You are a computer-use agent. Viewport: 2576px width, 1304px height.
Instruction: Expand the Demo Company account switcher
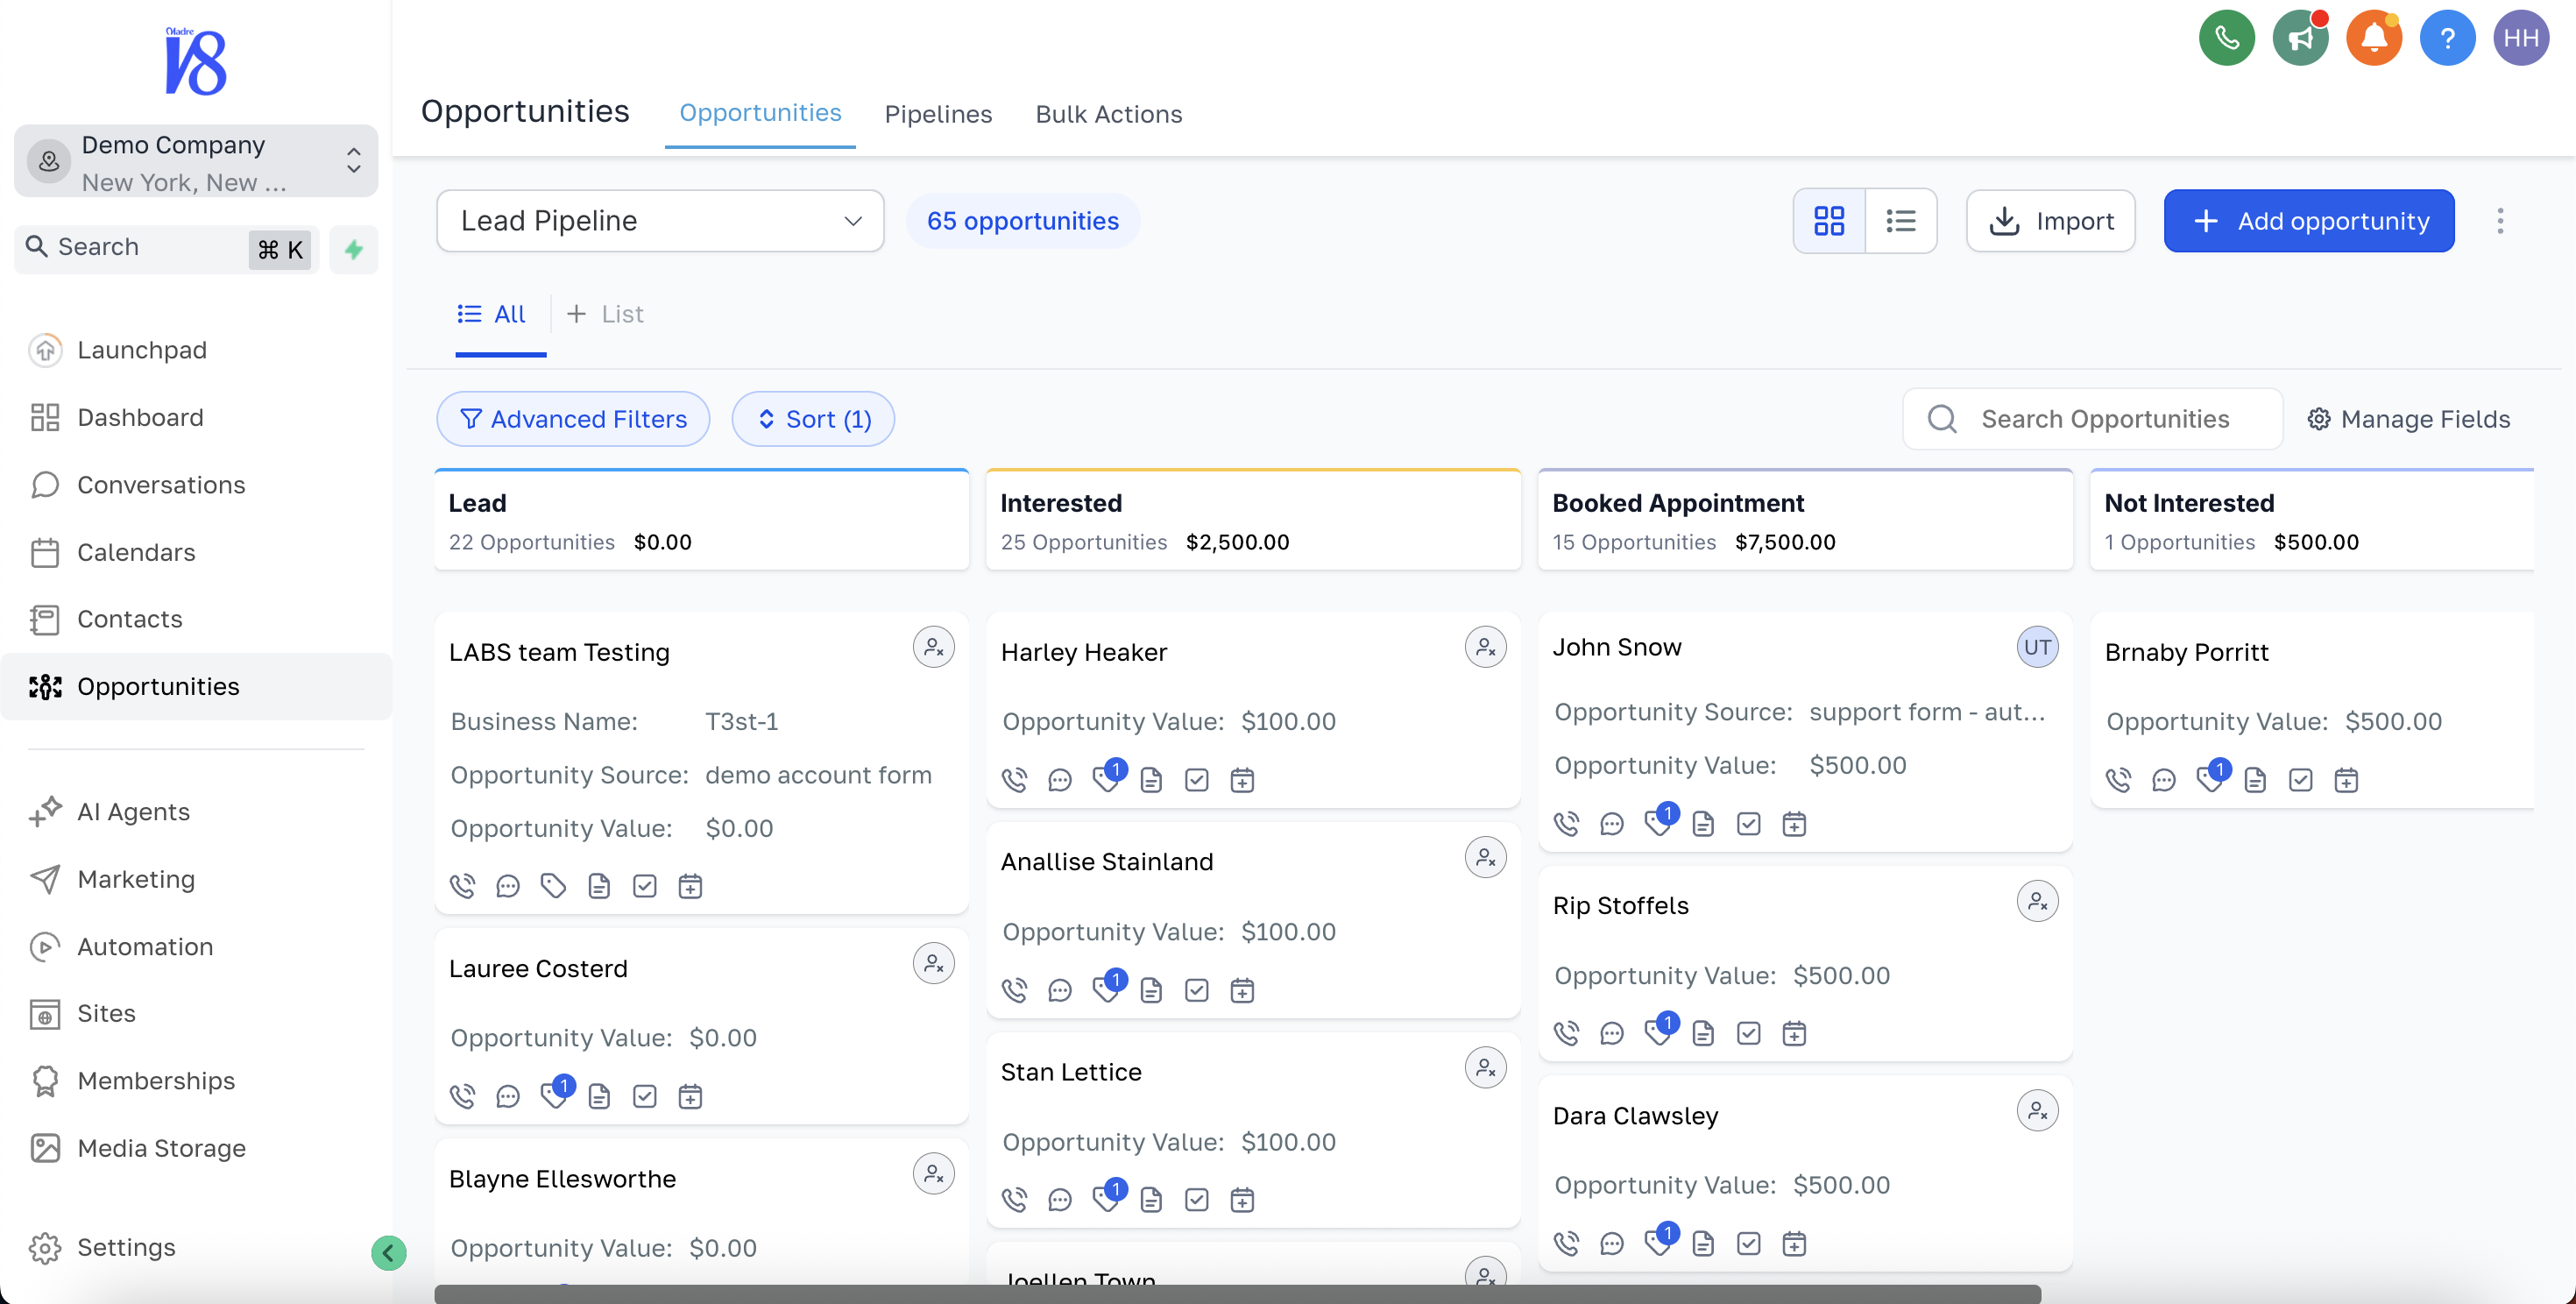tap(196, 161)
